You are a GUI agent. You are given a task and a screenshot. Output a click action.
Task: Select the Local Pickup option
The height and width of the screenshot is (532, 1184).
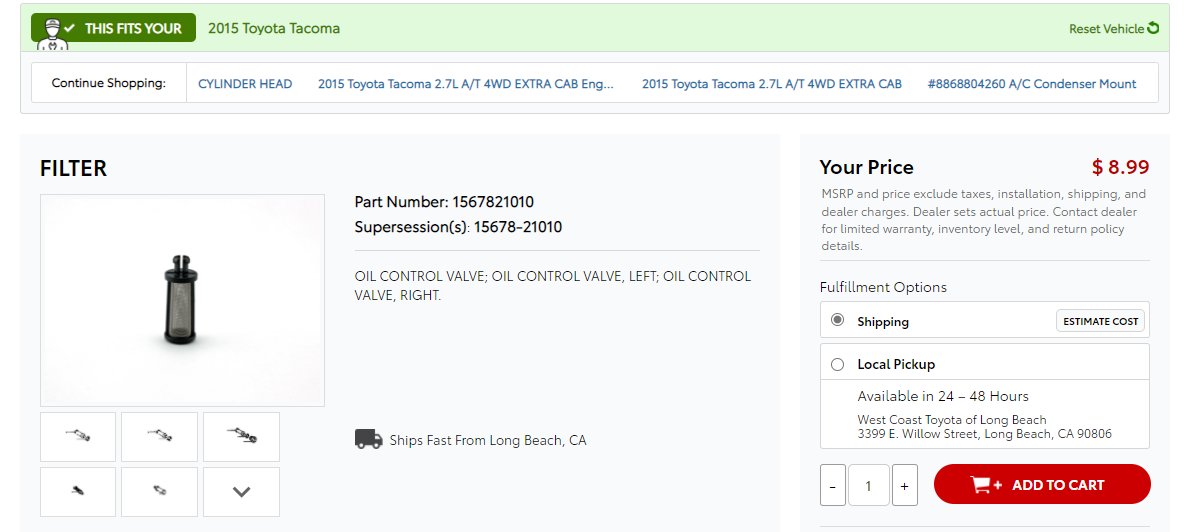pos(837,364)
